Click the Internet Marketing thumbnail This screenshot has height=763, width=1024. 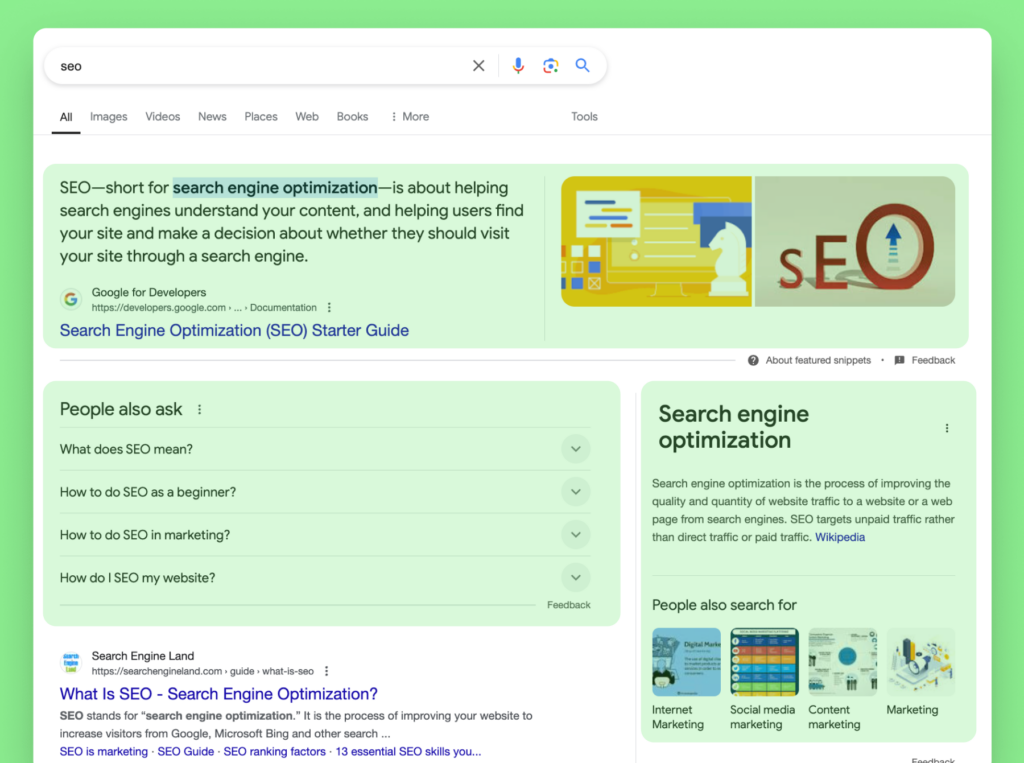pyautogui.click(x=684, y=661)
